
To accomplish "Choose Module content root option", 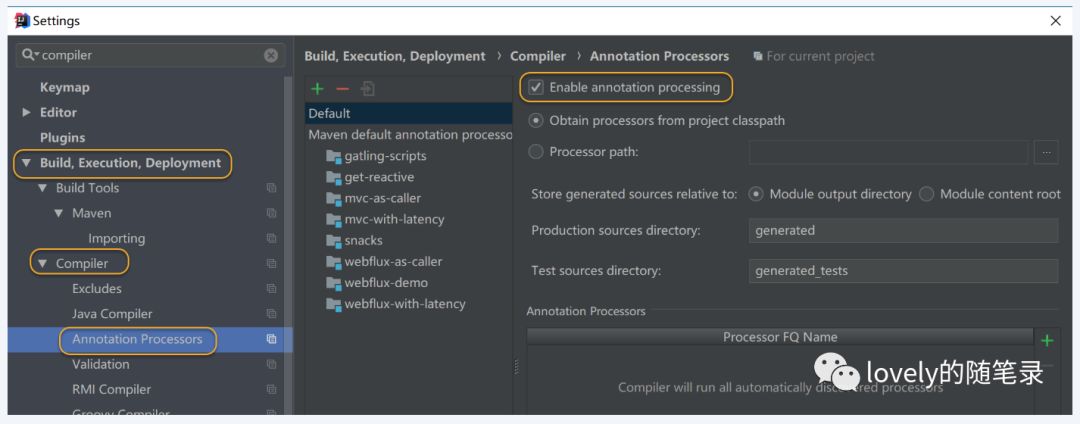I will point(926,194).
